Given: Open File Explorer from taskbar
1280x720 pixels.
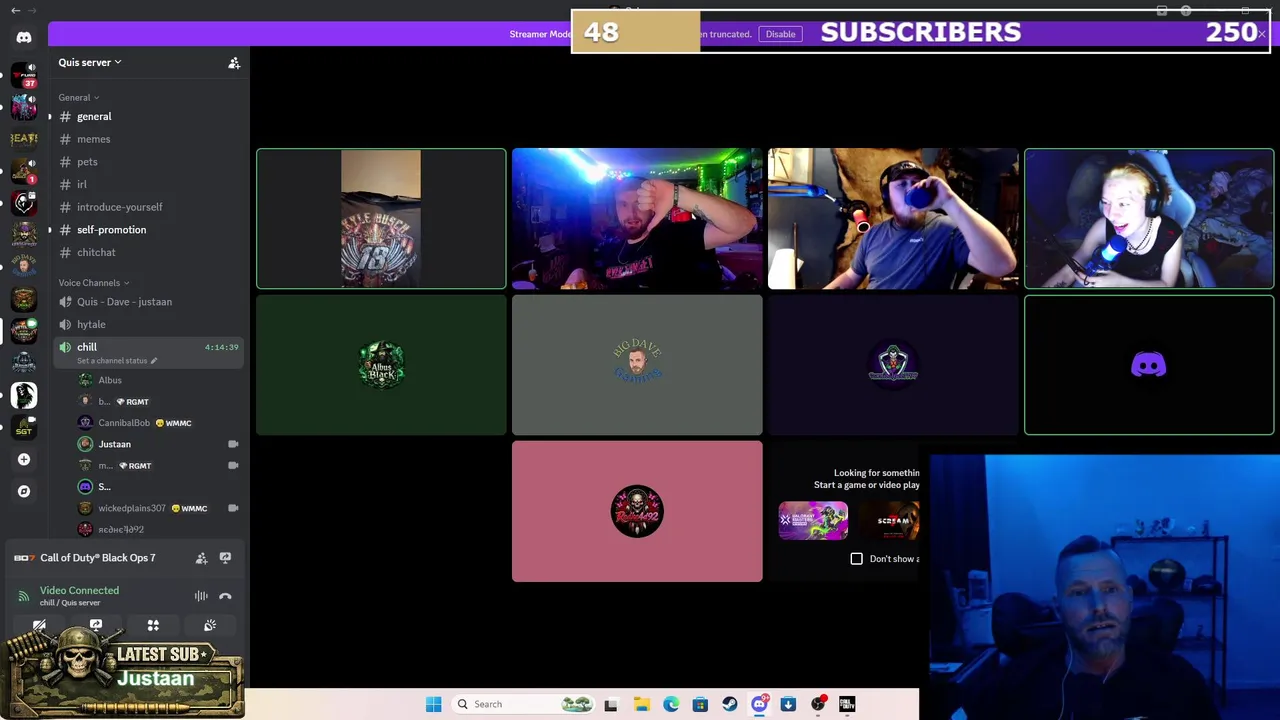Looking at the screenshot, I should [641, 704].
